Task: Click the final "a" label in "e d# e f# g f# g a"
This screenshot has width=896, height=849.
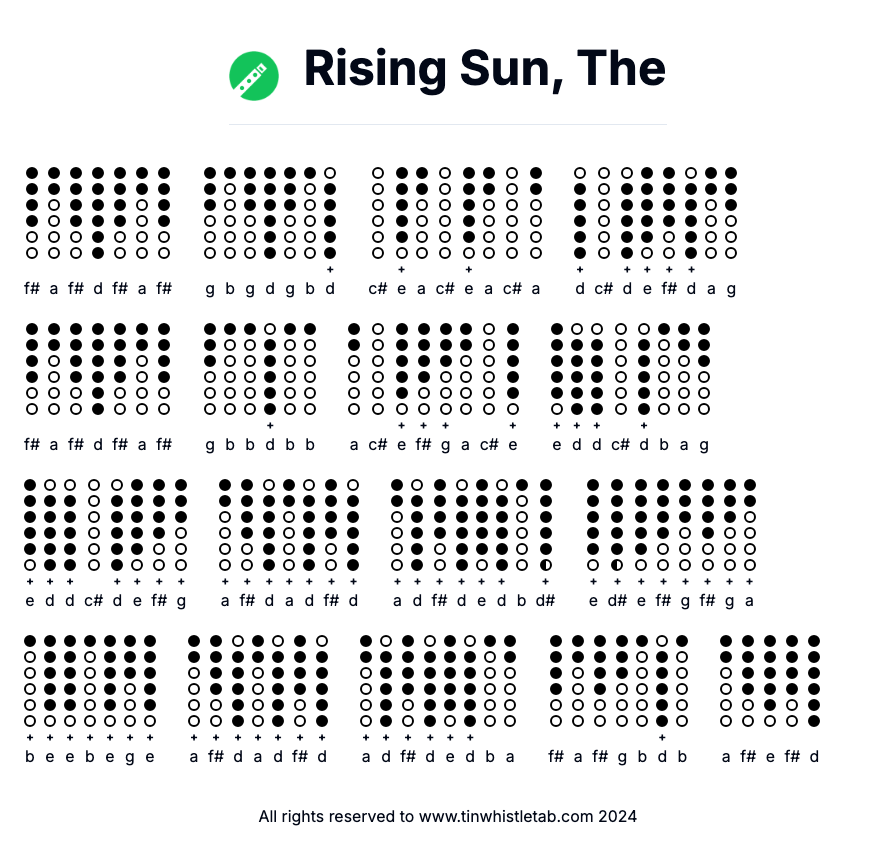Action: [x=749, y=601]
